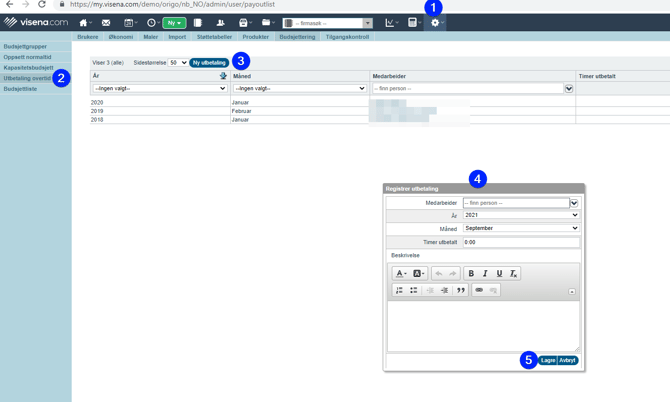Image resolution: width=670 pixels, height=402 pixels.
Task: Switch to the Støttetabeller tab
Action: 214,37
